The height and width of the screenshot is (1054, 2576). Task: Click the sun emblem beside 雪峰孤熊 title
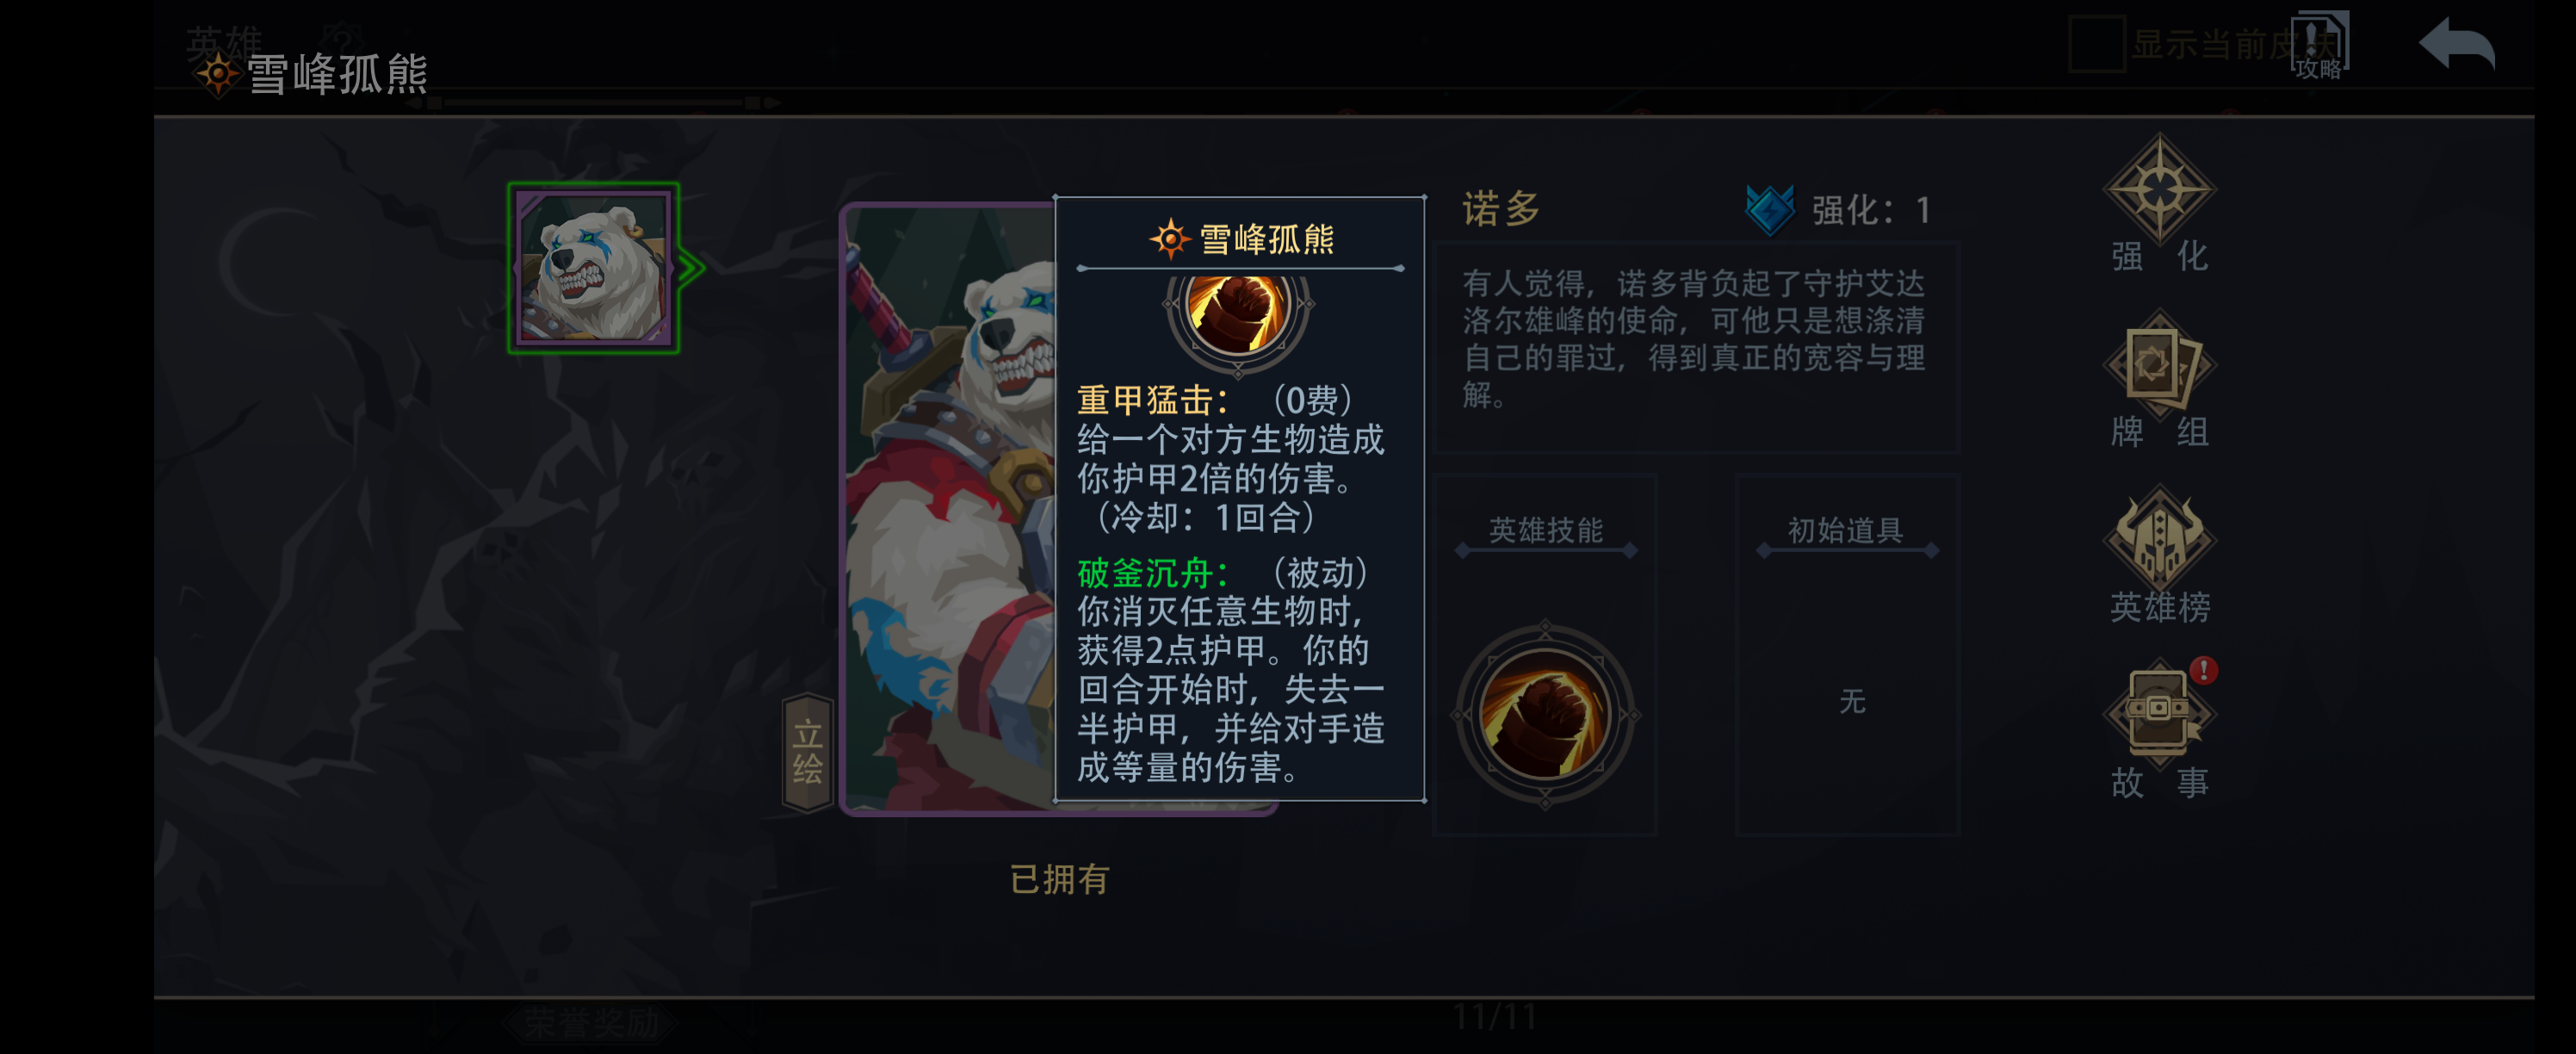coord(217,73)
